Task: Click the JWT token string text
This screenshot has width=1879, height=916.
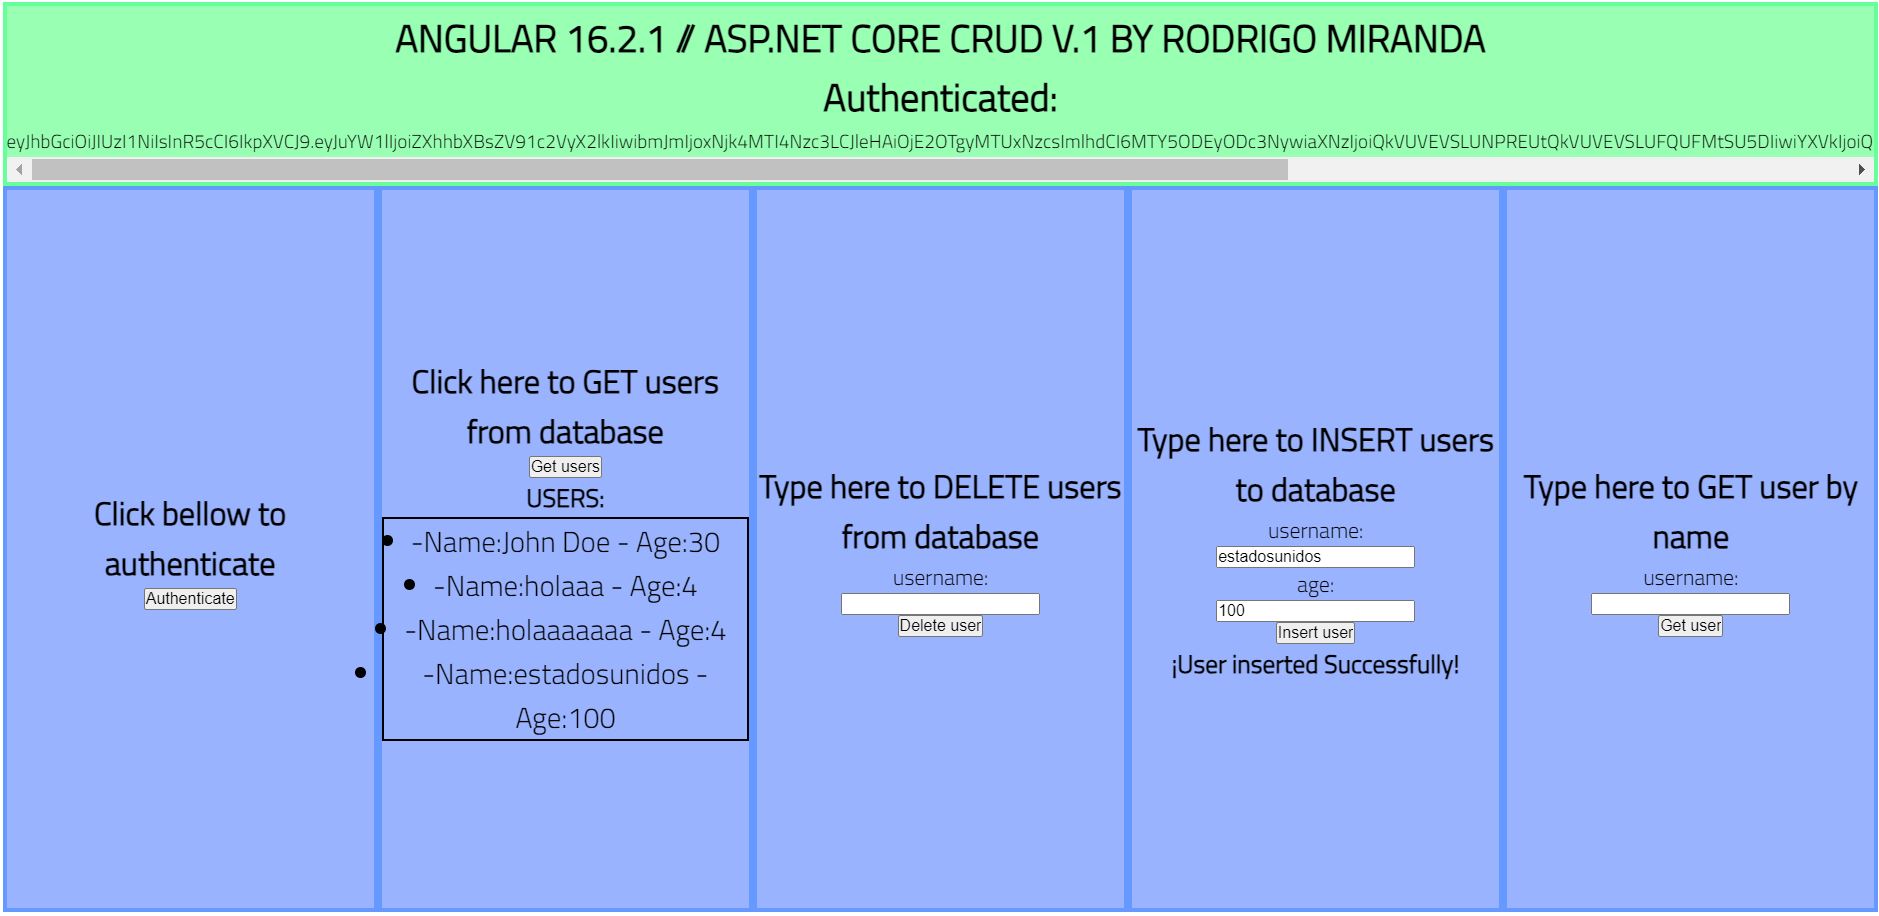Action: [x=940, y=142]
